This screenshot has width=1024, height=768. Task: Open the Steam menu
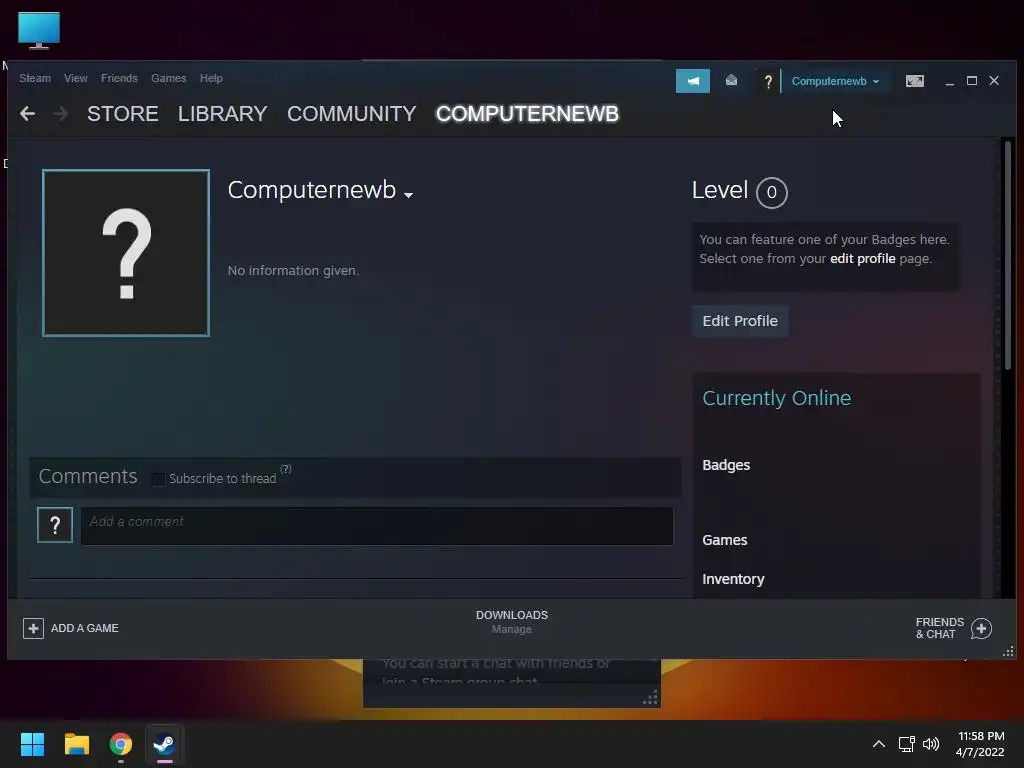35,78
